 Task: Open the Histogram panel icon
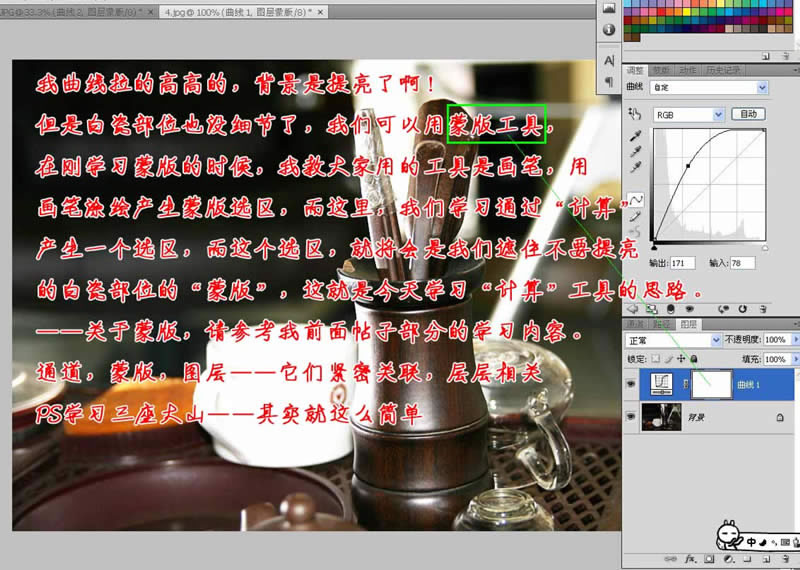tap(609, 8)
